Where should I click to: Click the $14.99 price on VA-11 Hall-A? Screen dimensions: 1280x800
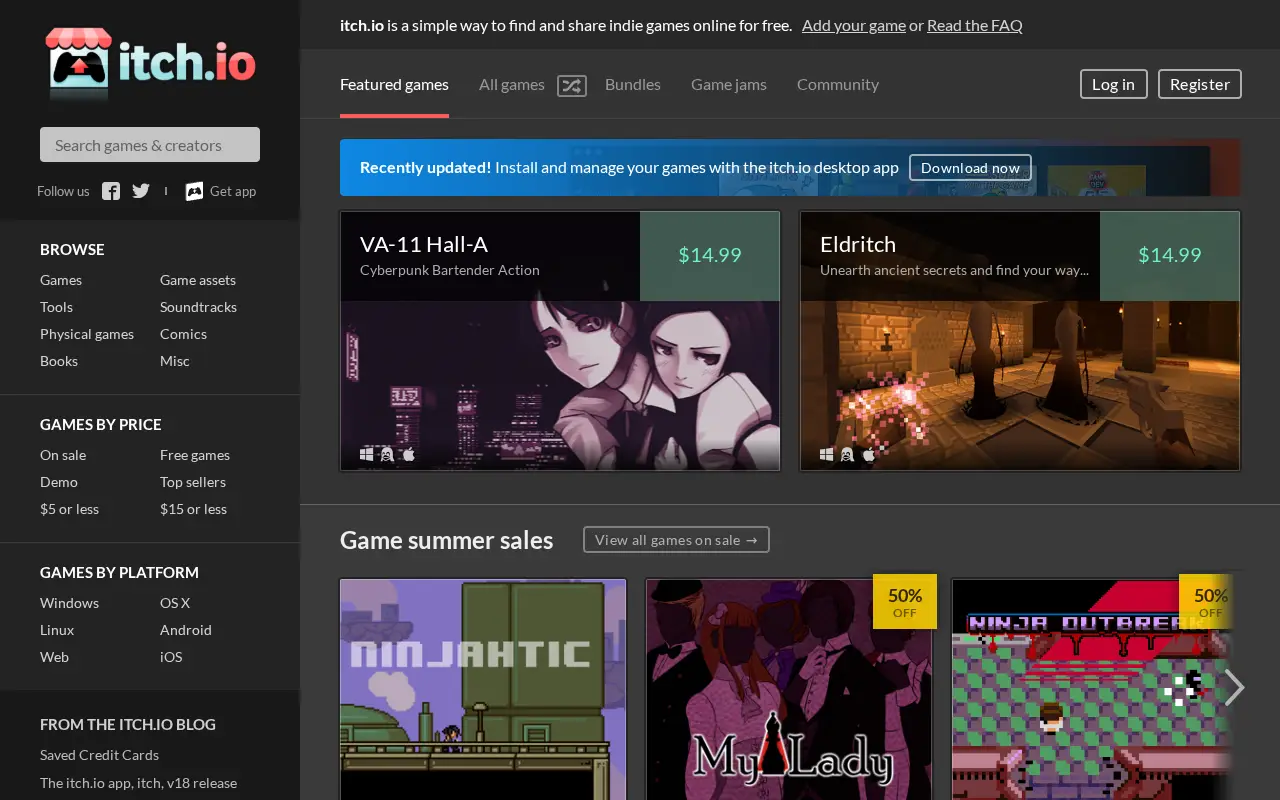(710, 255)
